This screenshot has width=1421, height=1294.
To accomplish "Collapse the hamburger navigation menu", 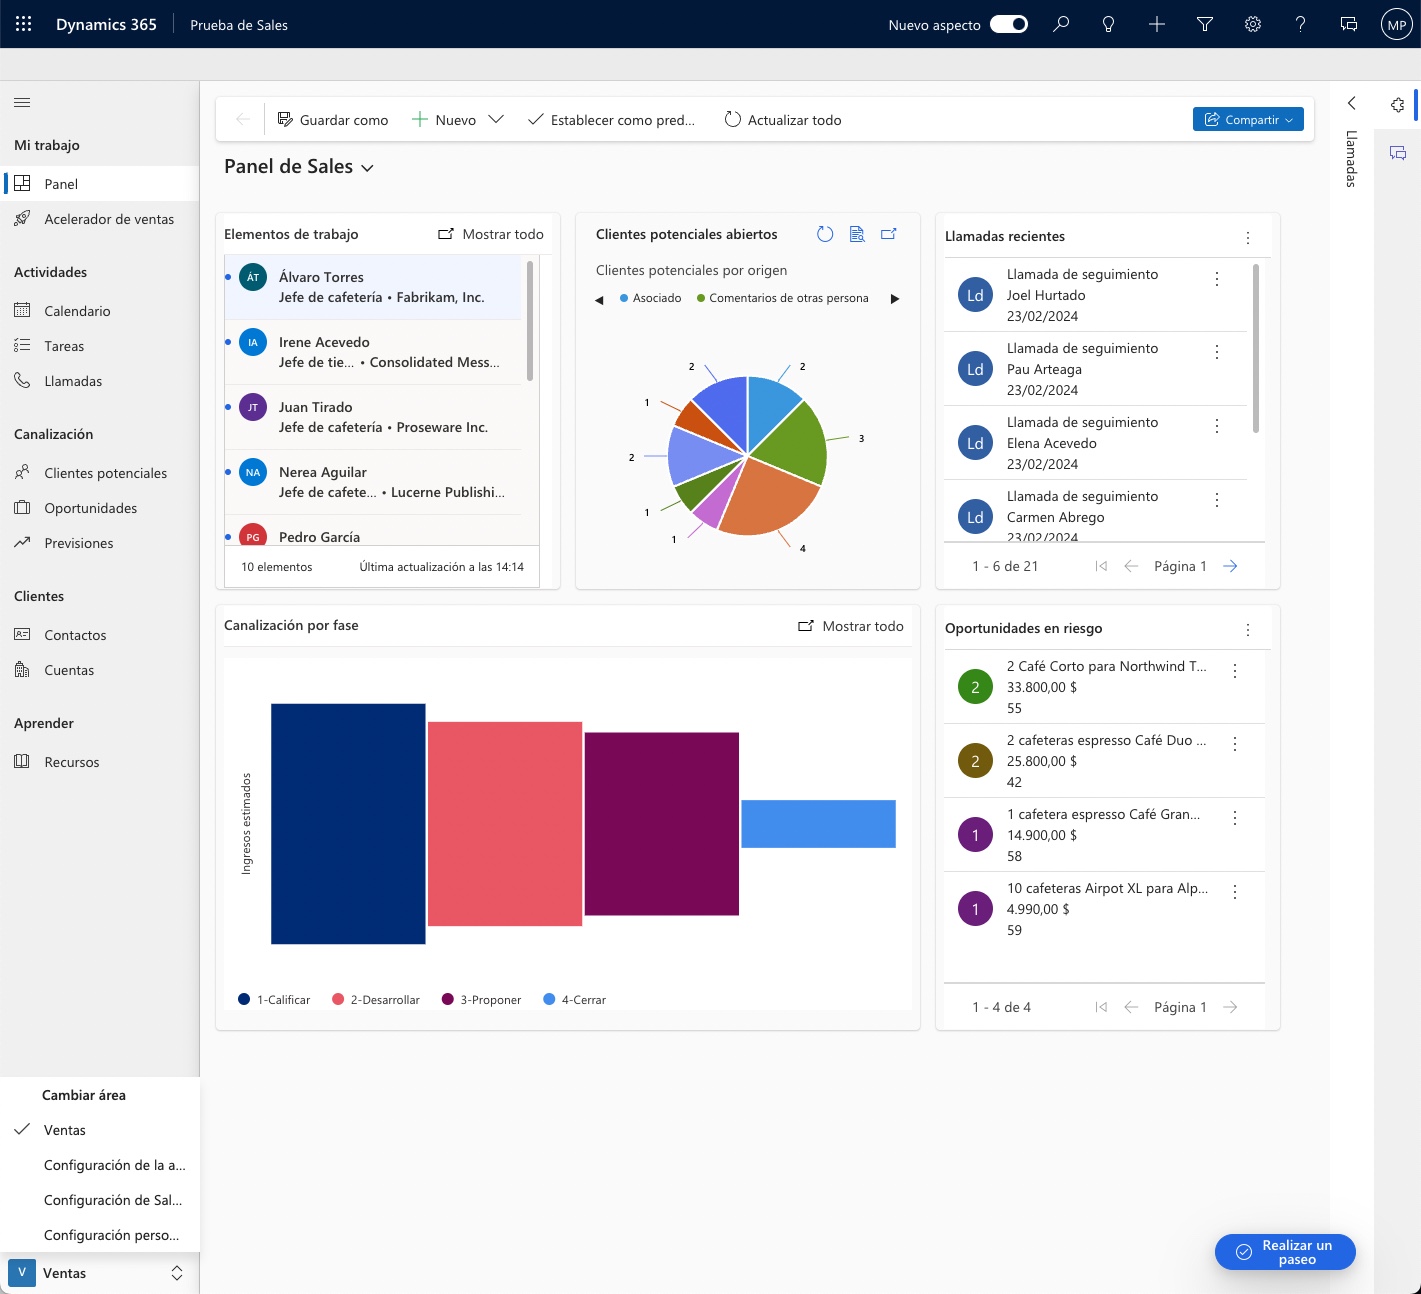I will 22,102.
